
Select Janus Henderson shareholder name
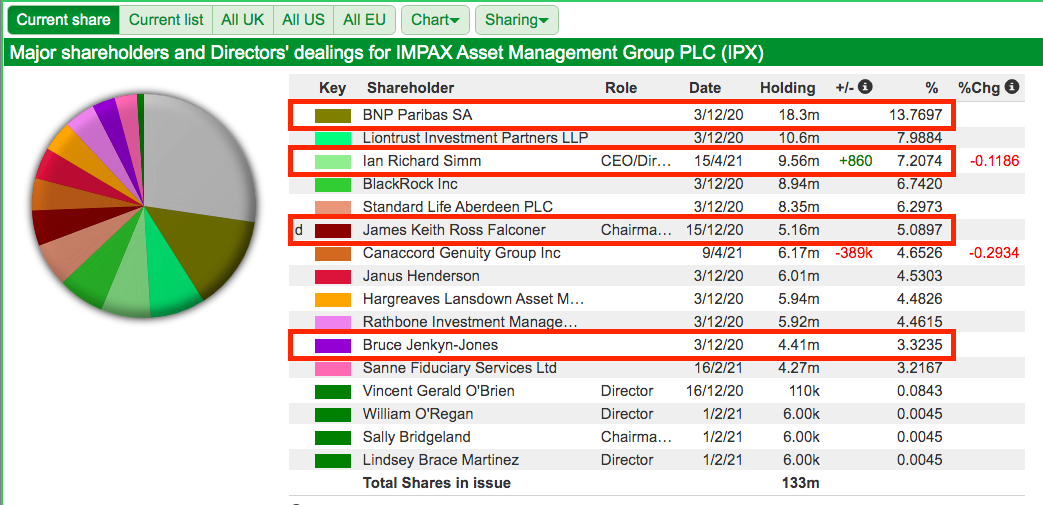(421, 276)
